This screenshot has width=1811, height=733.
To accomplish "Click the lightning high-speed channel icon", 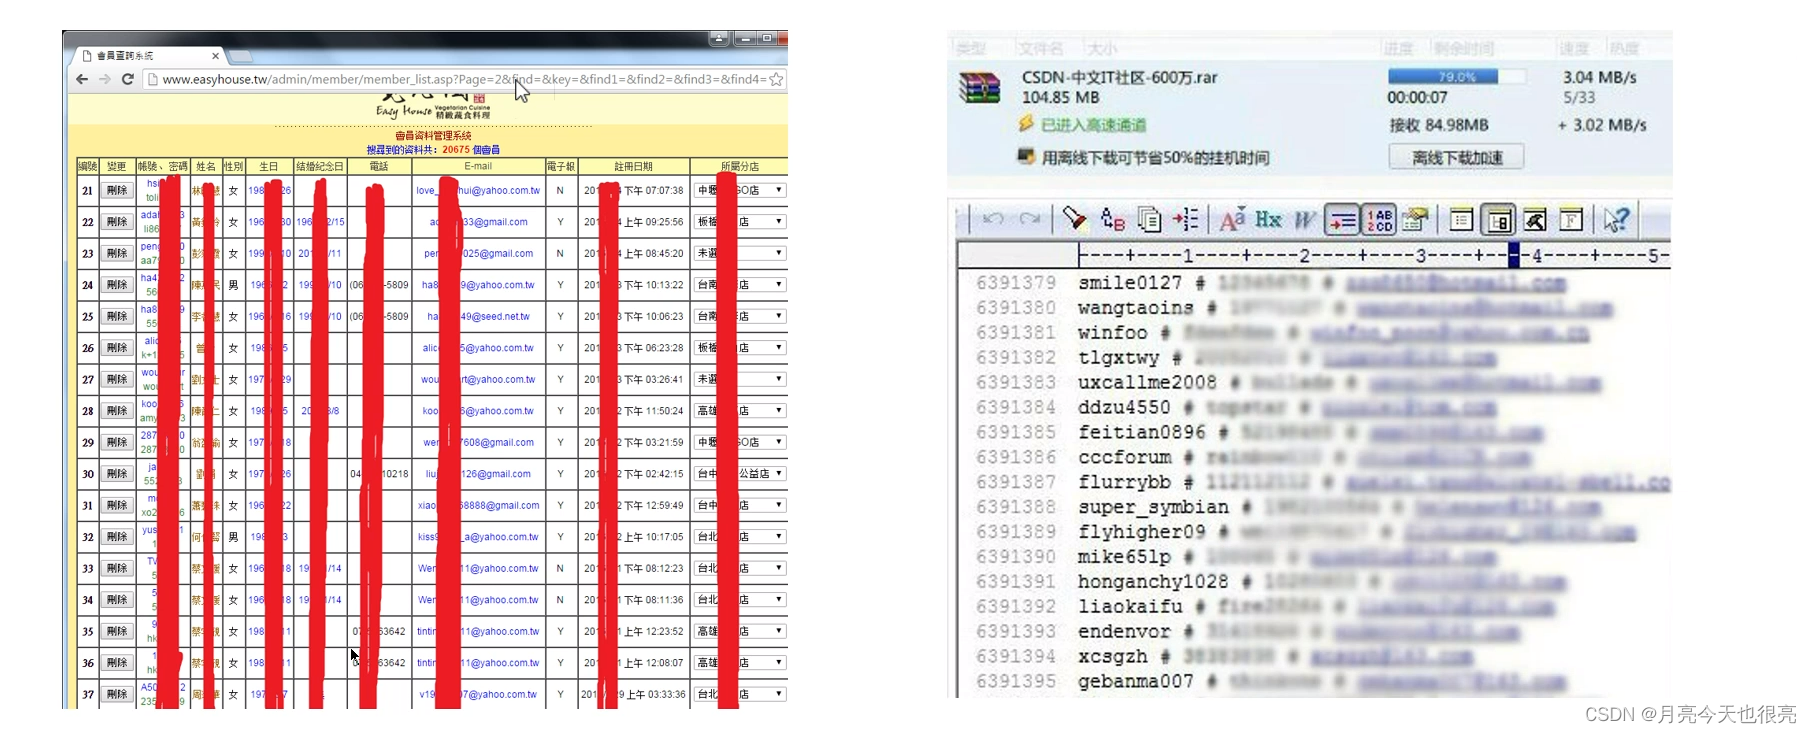I will point(1026,124).
